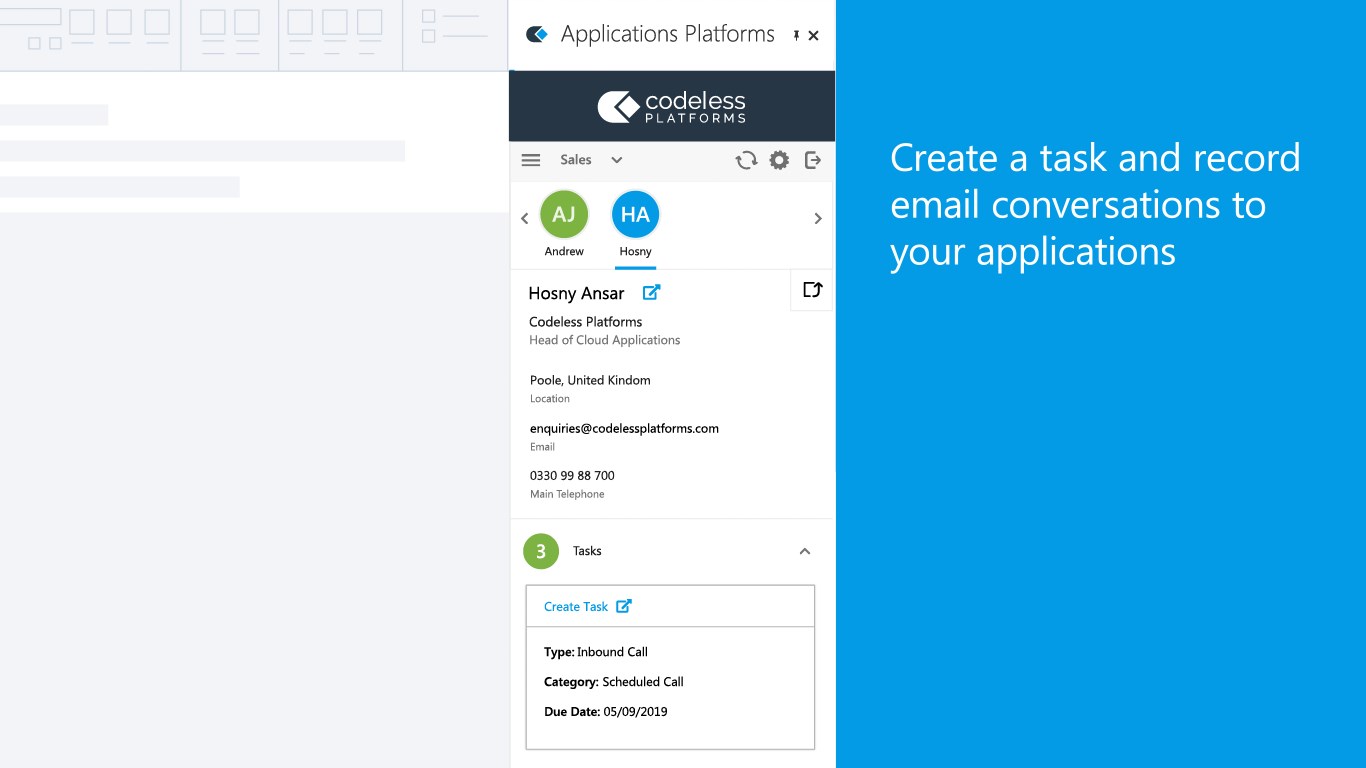This screenshot has width=1366, height=768.
Task: Select the Hosny HA contact avatar
Action: (635, 214)
